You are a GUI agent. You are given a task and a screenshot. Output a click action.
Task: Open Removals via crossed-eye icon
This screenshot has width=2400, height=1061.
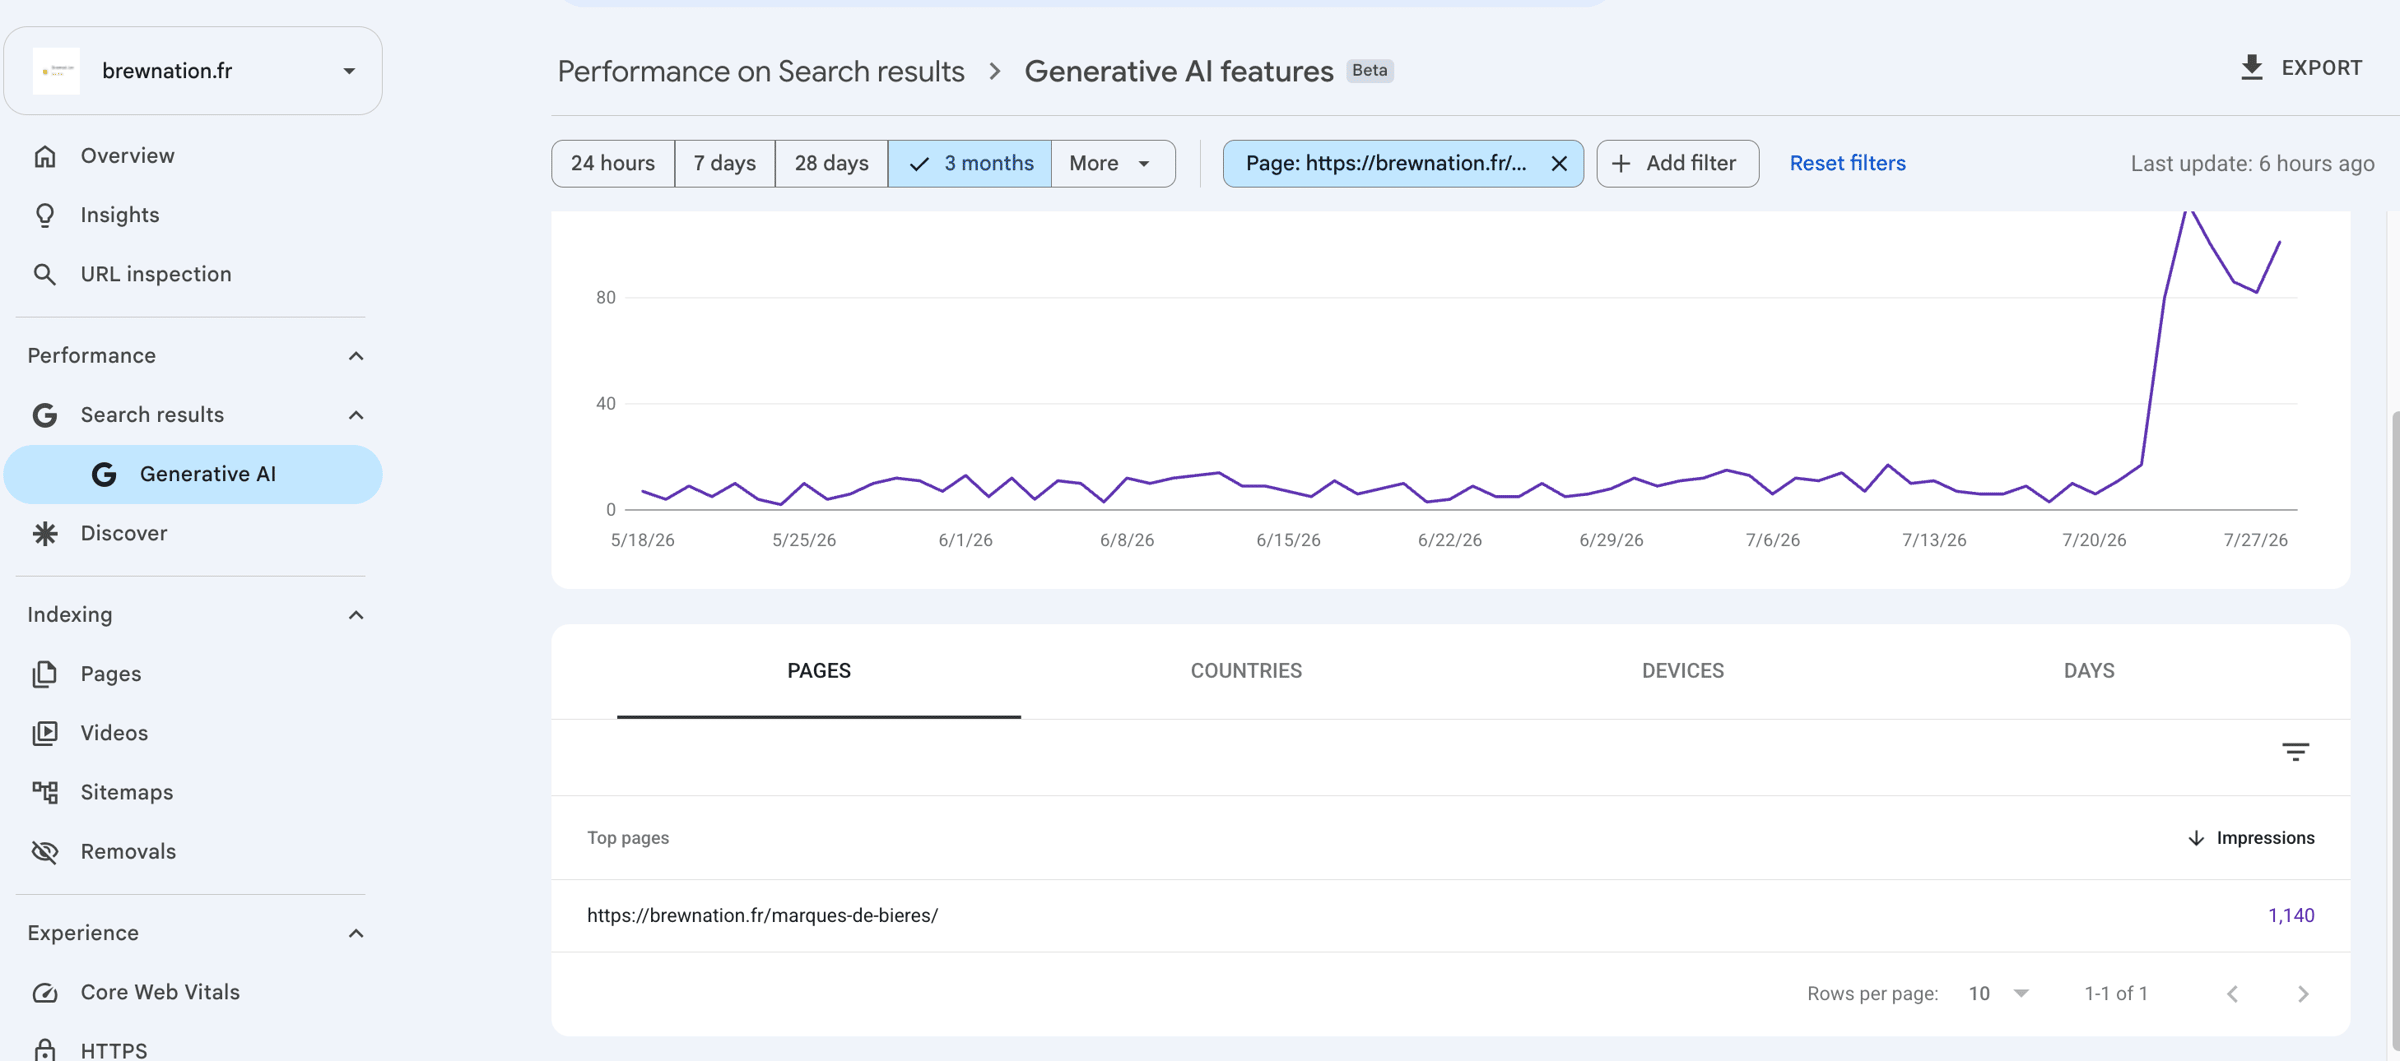[x=45, y=851]
